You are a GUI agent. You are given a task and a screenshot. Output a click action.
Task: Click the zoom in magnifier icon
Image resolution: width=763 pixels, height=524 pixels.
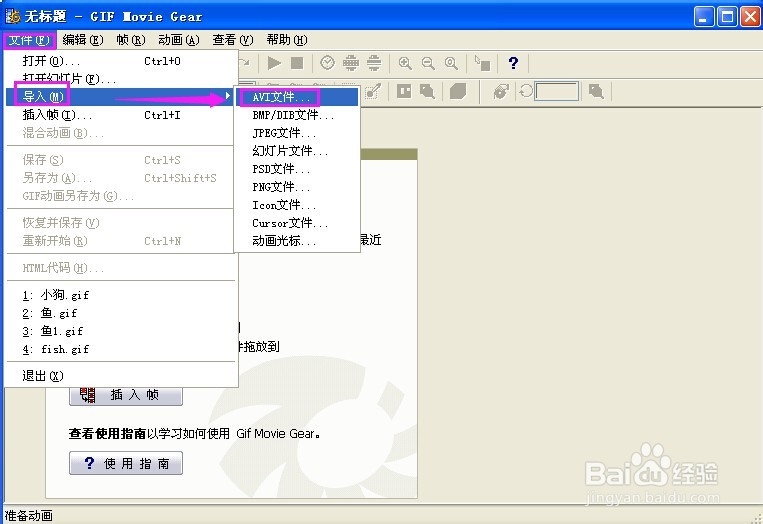[405, 63]
